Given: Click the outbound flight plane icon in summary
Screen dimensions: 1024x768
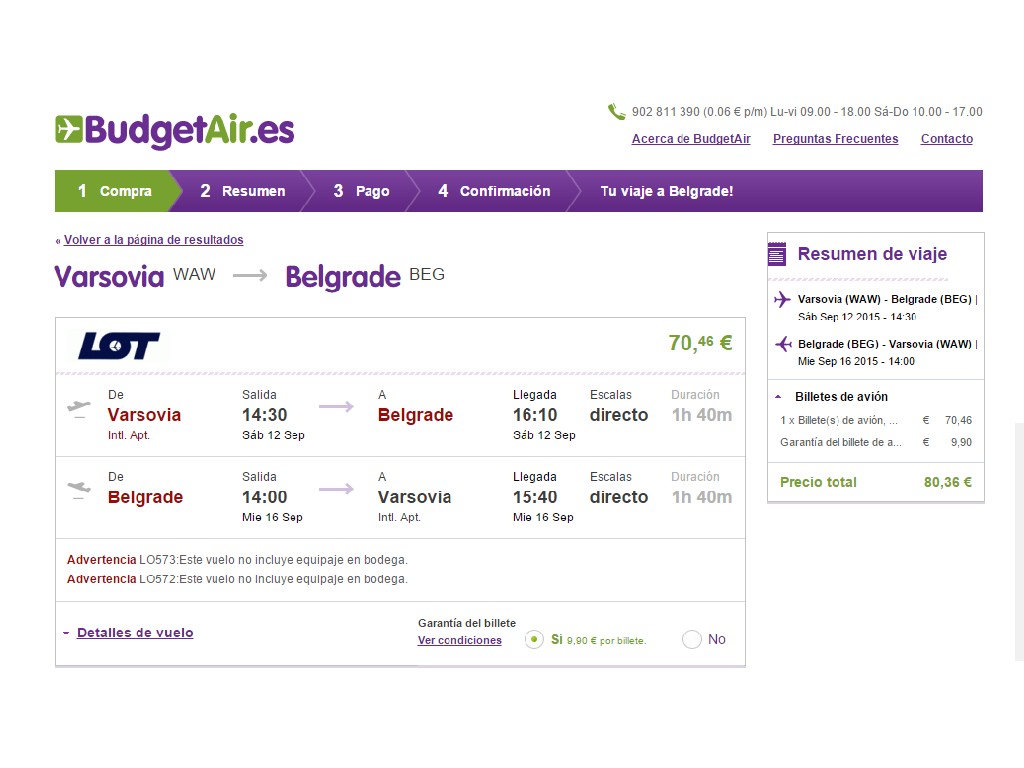Looking at the screenshot, I should click(x=782, y=300).
